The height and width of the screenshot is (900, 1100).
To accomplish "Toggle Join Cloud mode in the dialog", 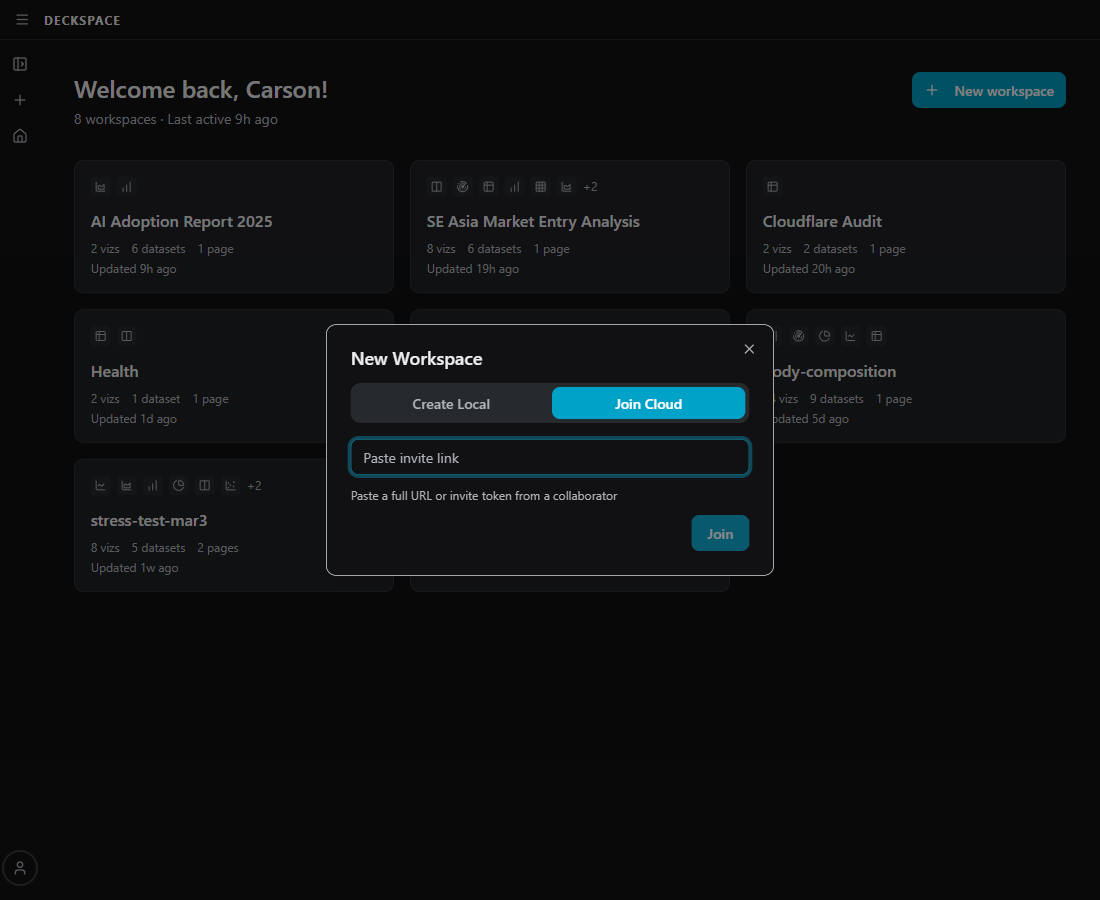I will click(x=648, y=404).
